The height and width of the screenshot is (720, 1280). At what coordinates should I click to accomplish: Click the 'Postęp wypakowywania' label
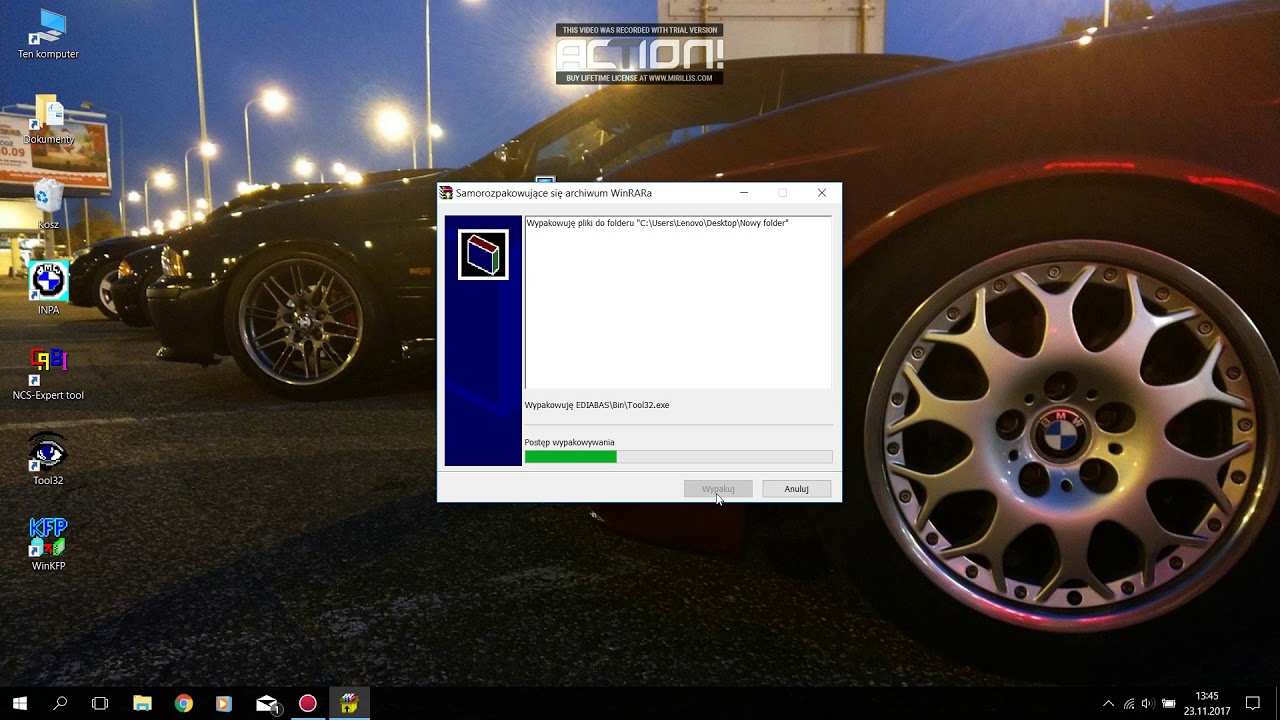(x=569, y=442)
